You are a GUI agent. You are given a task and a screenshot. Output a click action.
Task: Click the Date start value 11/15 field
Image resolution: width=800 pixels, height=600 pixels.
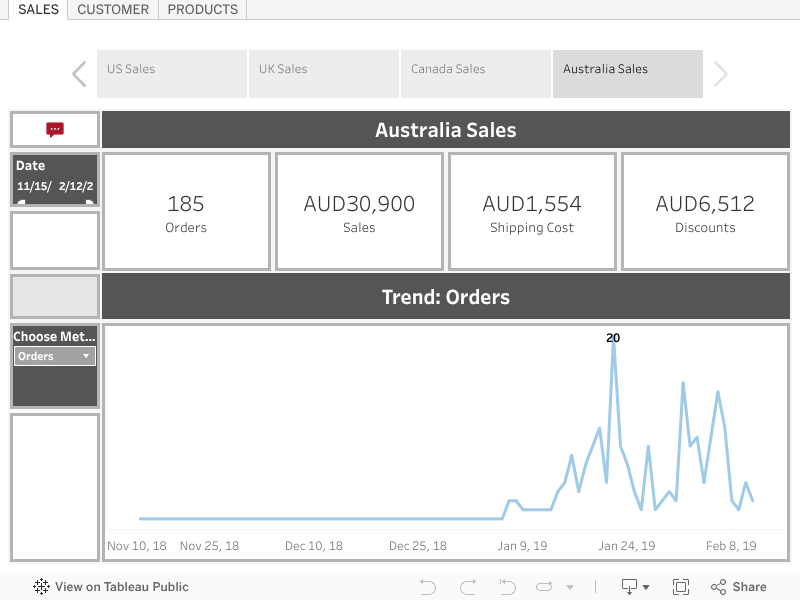point(33,186)
